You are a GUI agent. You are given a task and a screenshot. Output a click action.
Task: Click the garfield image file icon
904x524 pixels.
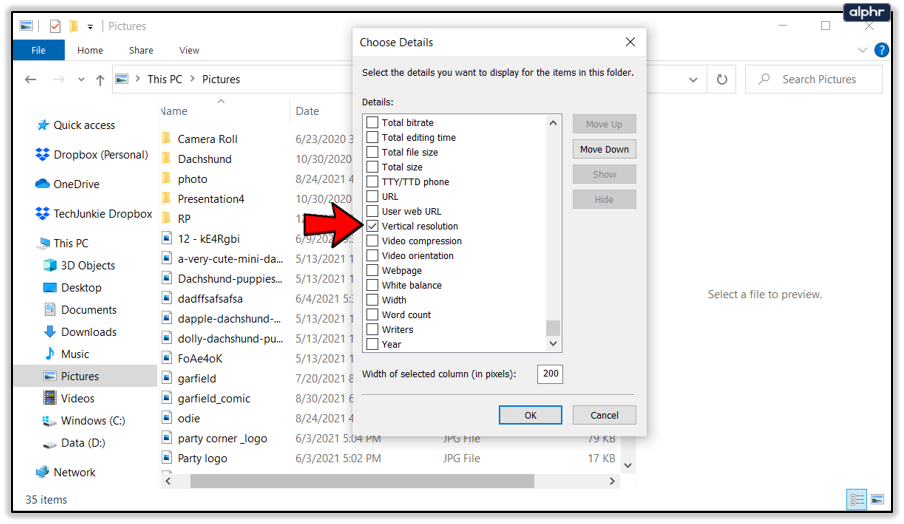click(167, 378)
